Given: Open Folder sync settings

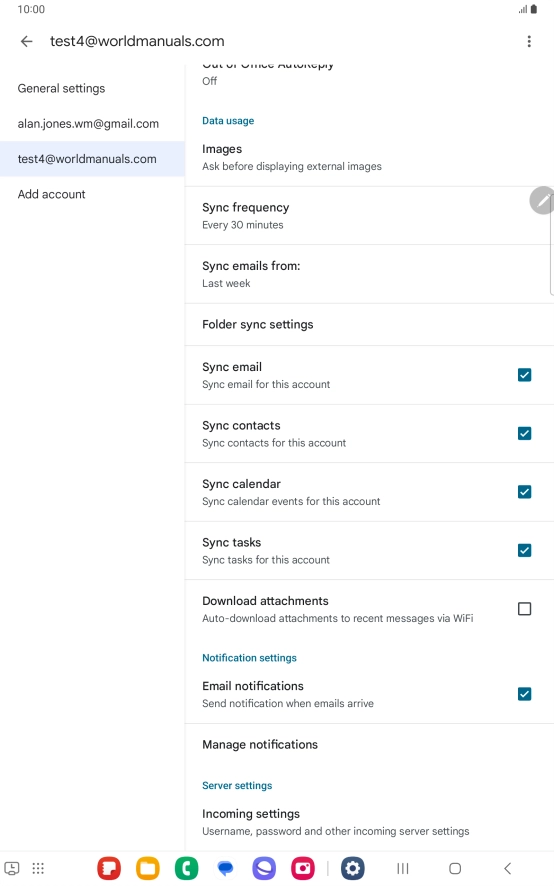Looking at the screenshot, I should 369,325.
